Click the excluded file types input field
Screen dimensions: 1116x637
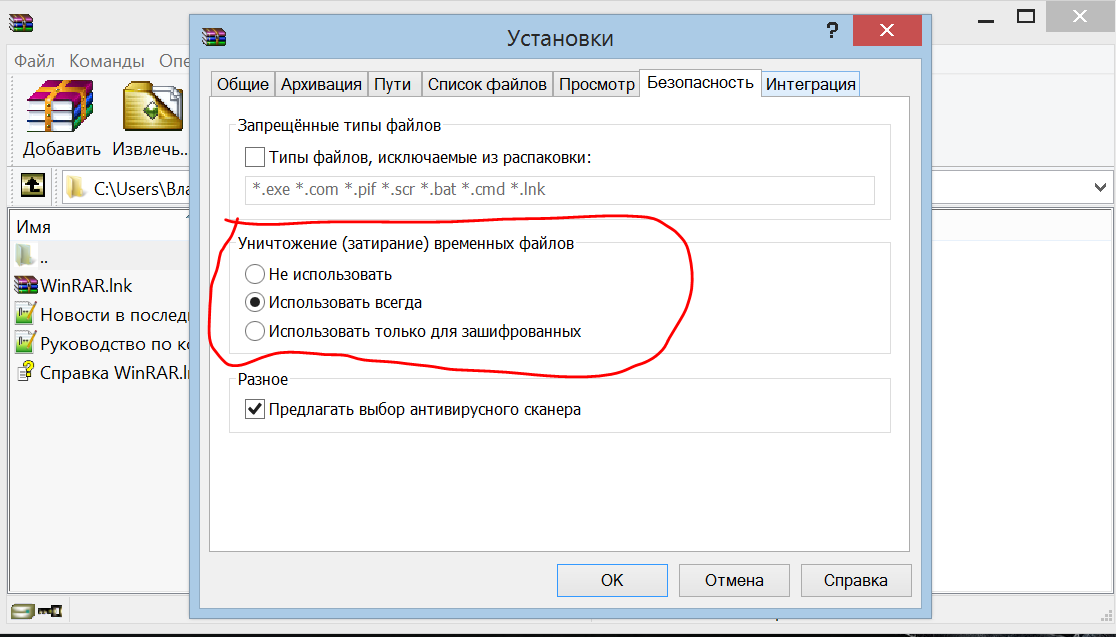(559, 190)
